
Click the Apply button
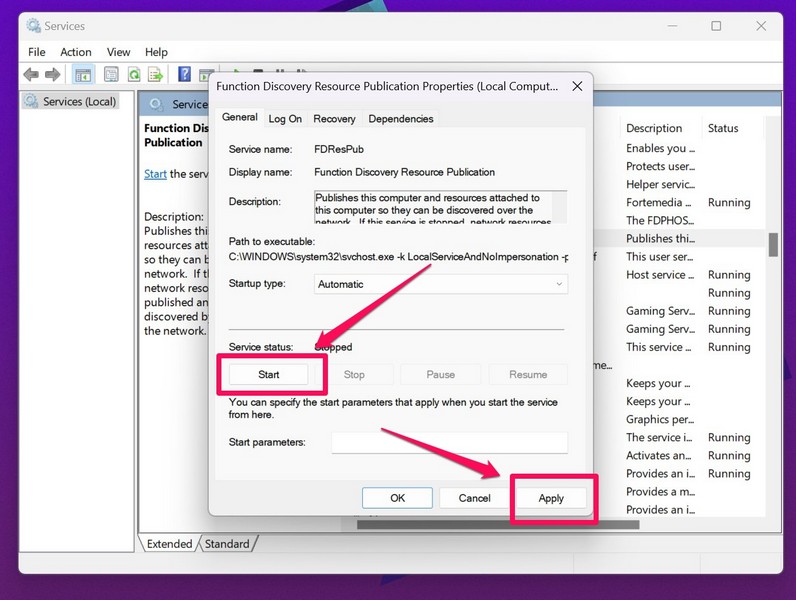click(551, 498)
